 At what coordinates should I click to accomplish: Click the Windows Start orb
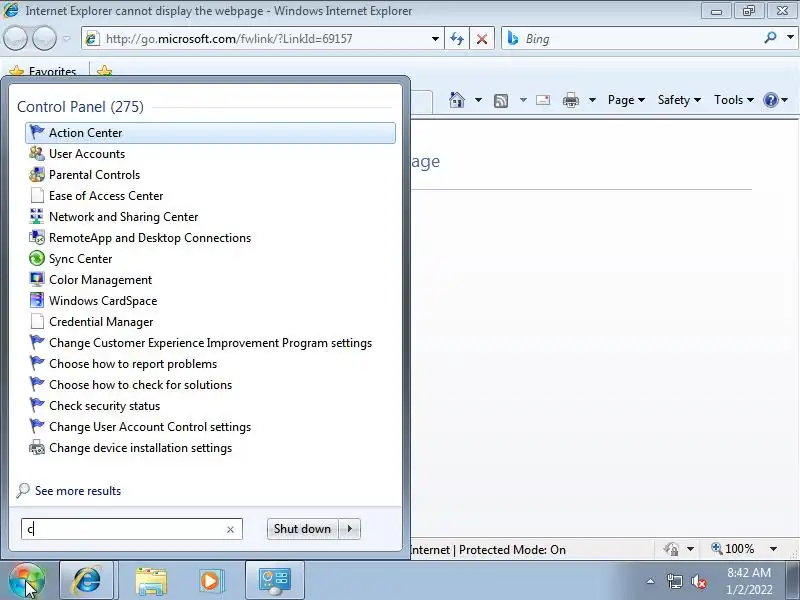point(27,580)
